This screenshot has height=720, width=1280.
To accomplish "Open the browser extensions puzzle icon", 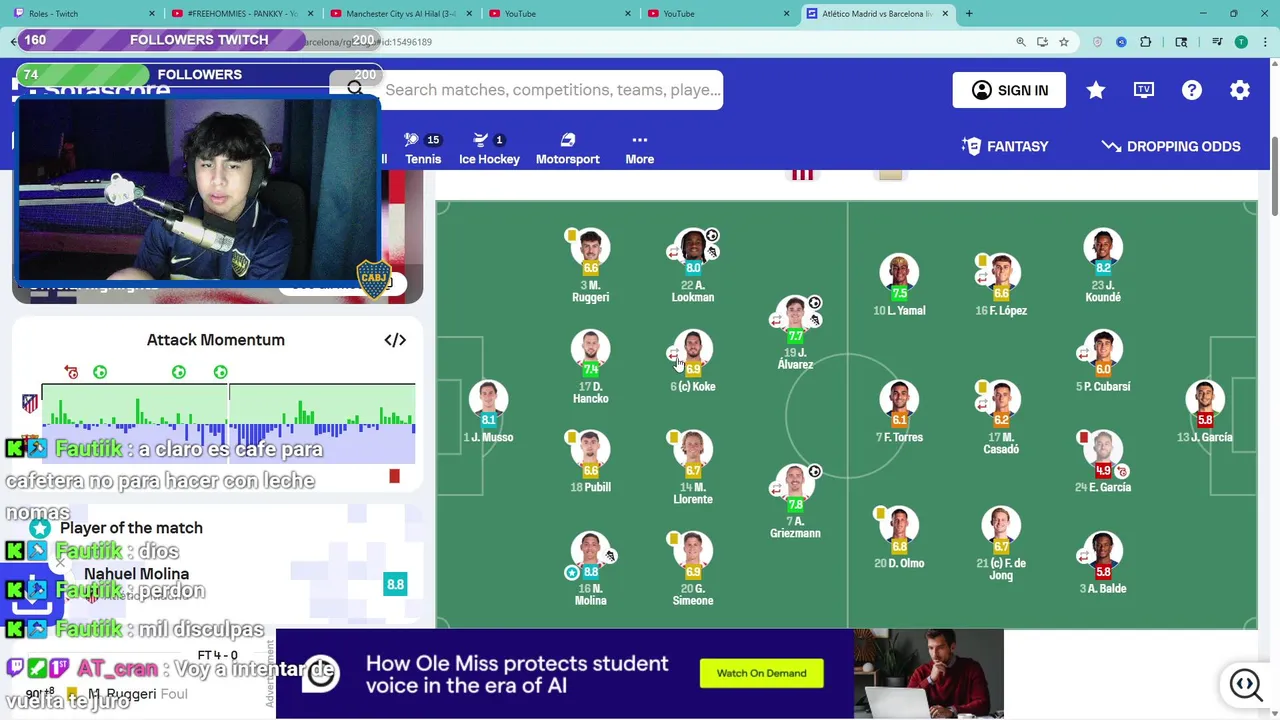I will (1146, 42).
